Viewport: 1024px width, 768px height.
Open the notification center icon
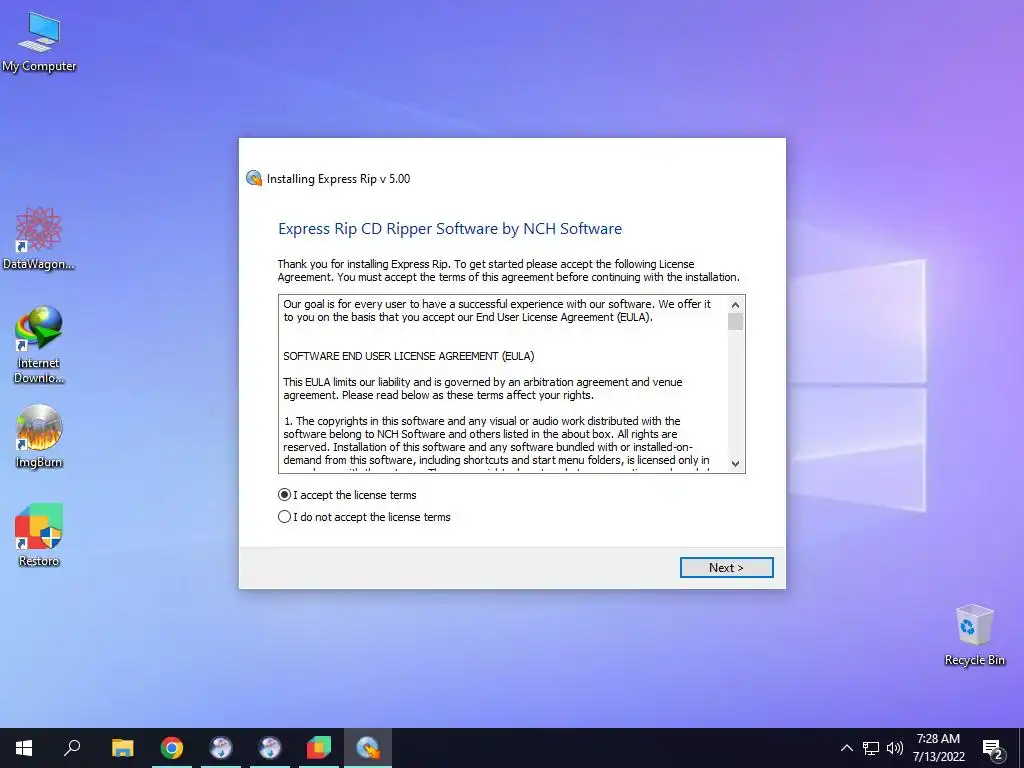[x=993, y=748]
